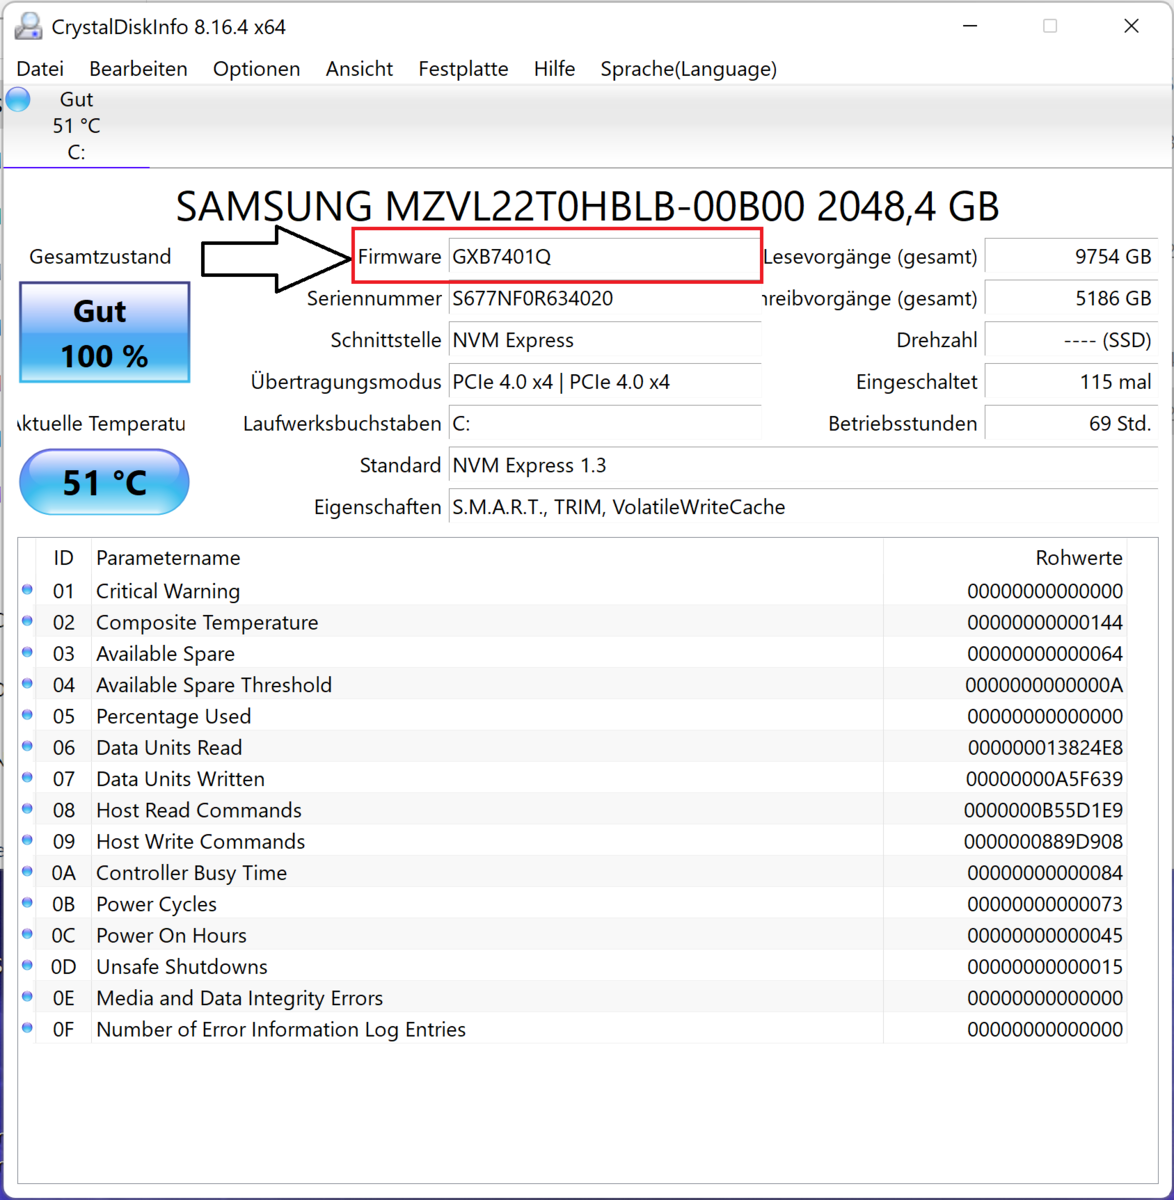Select the Data Units Read row

[572, 747]
